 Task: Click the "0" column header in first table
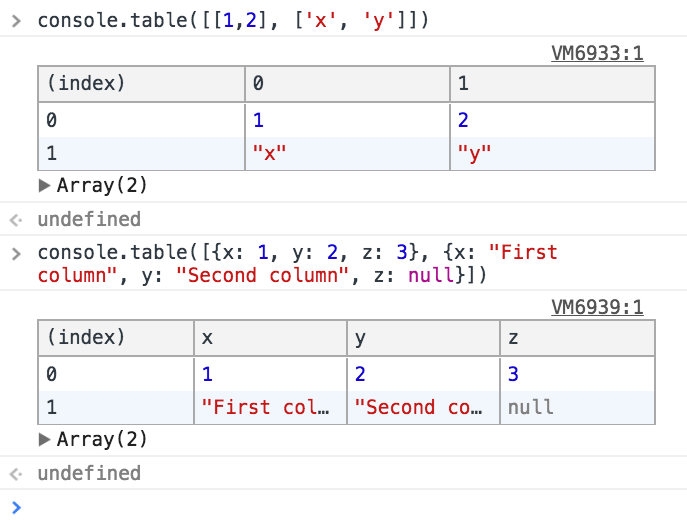point(346,84)
